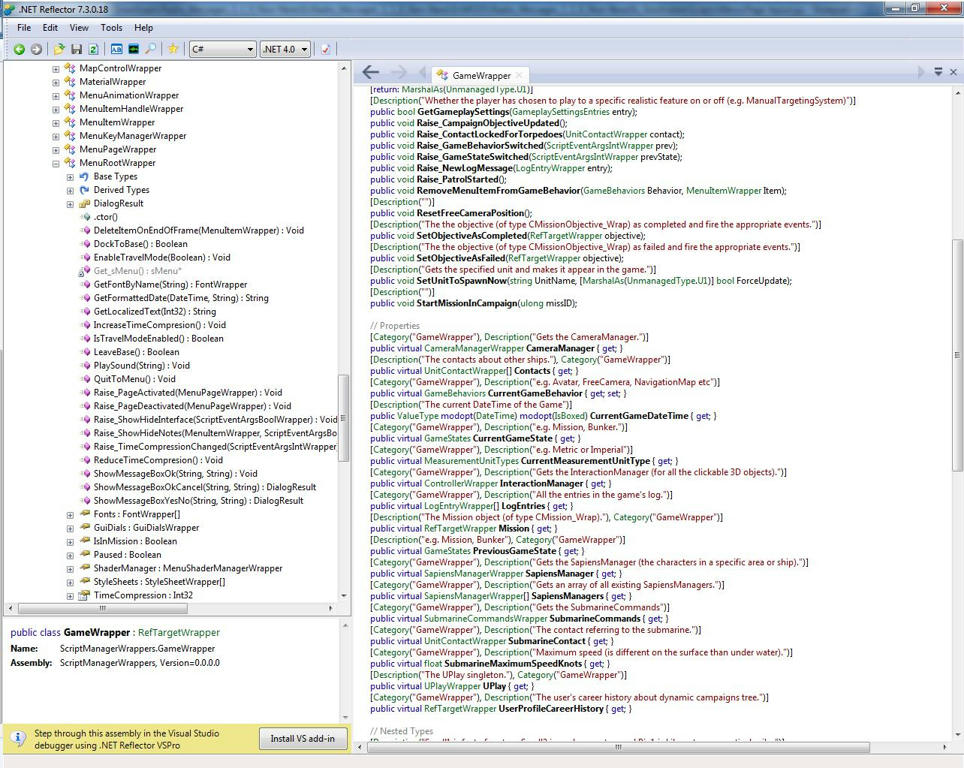The height and width of the screenshot is (768, 964).
Task: Expand the MapControlWrapper node
Action: 56,69
